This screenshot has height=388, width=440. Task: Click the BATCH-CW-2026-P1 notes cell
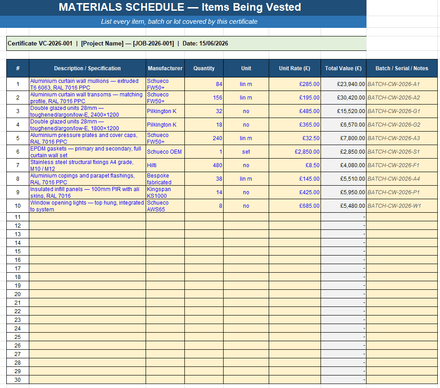[x=402, y=192]
